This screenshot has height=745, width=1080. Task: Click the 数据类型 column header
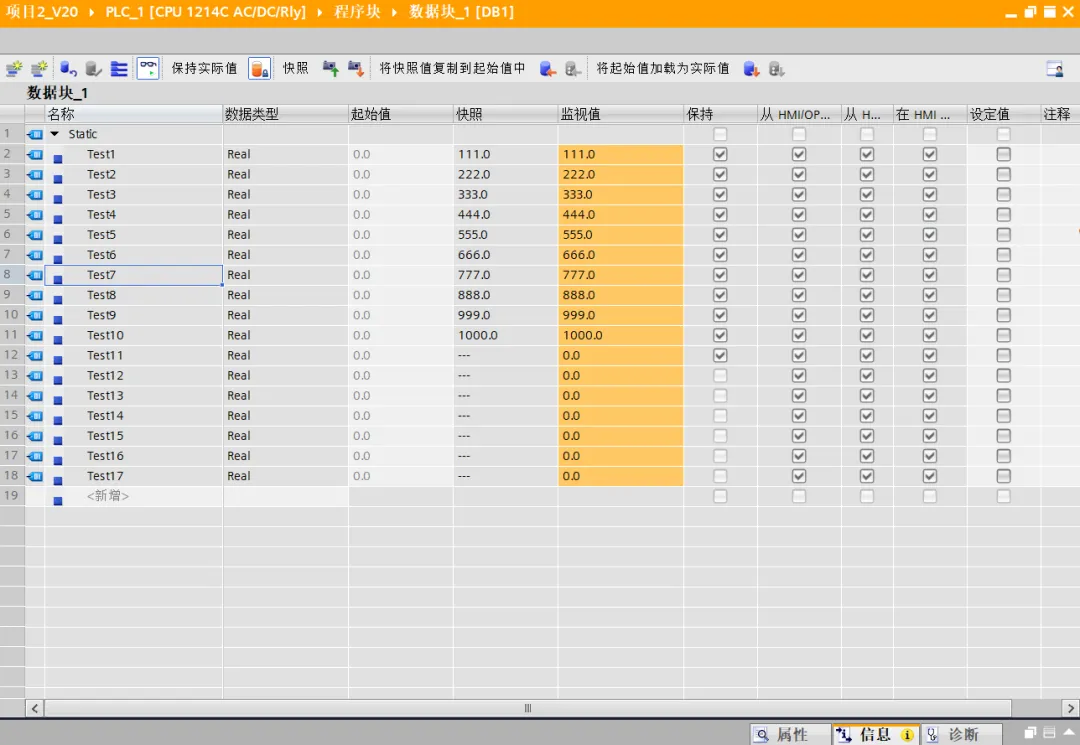coord(285,114)
